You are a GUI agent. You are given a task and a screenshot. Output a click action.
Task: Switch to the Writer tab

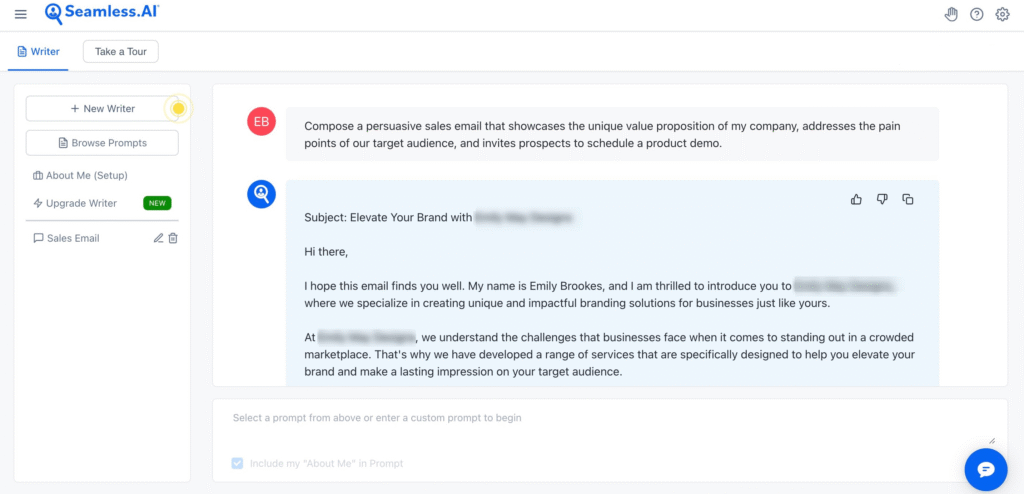(38, 52)
